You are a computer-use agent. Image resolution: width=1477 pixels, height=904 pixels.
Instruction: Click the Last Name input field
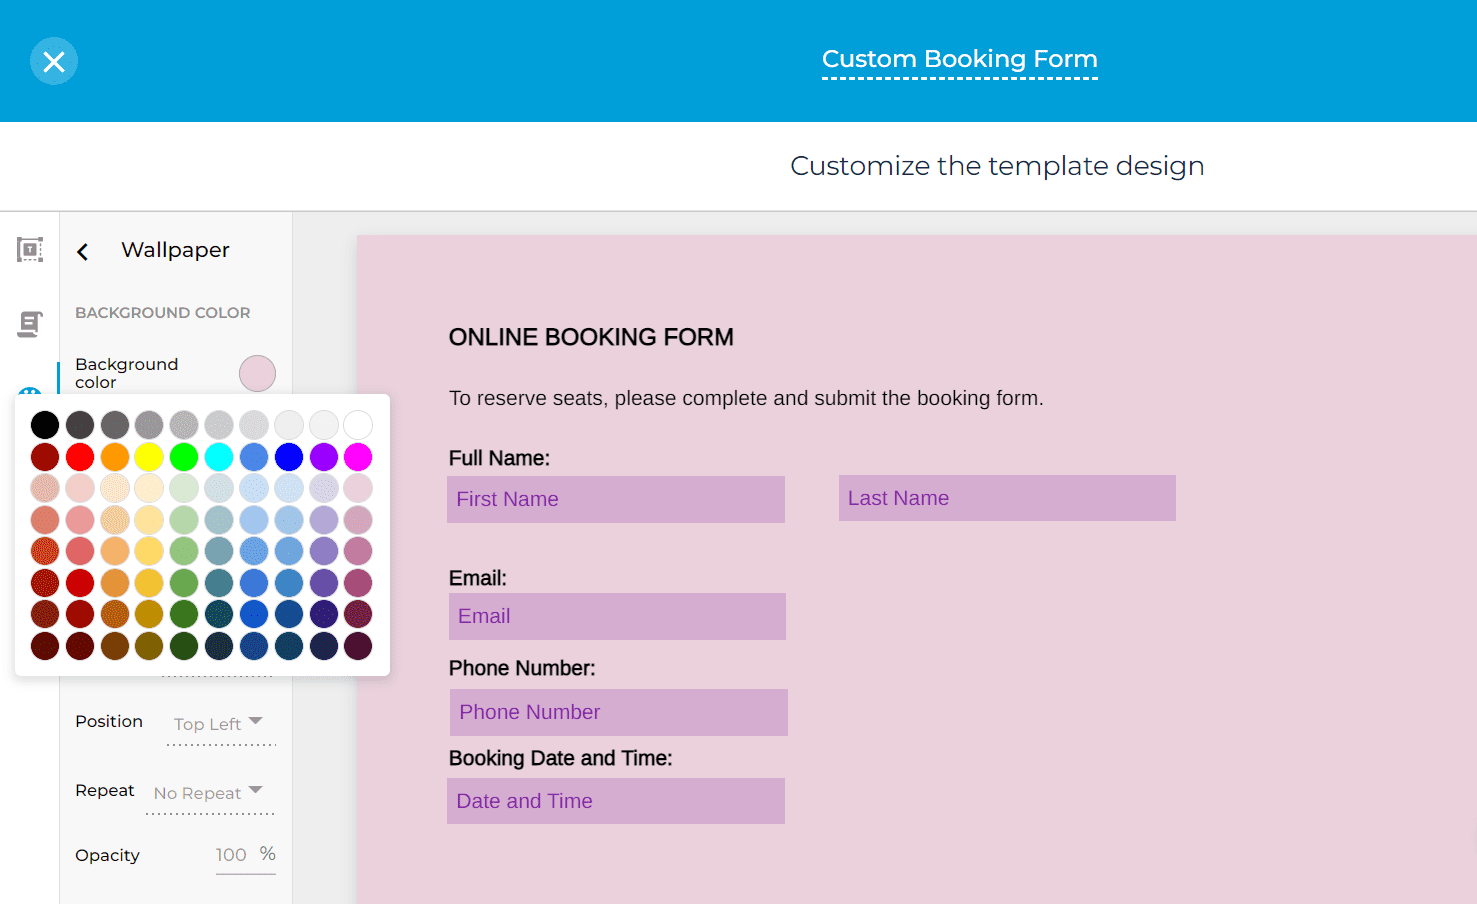(x=1006, y=497)
